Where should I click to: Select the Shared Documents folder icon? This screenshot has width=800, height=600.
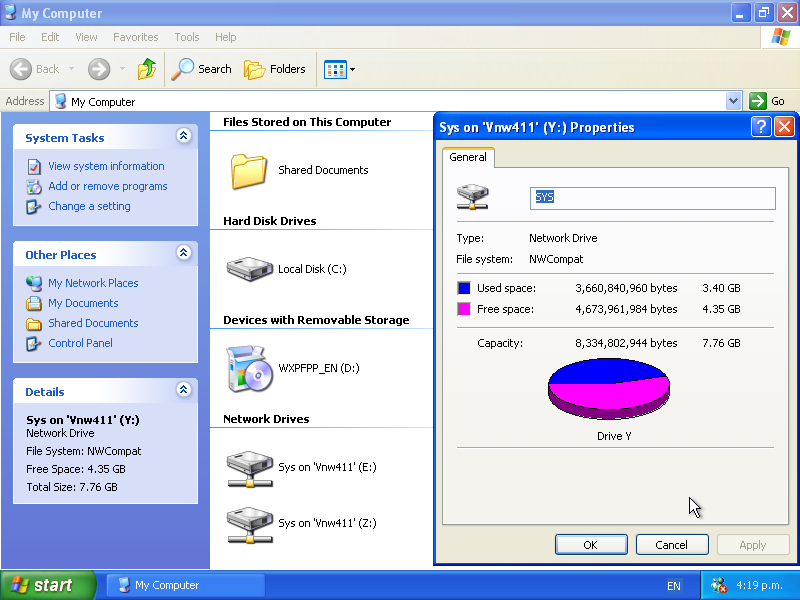[x=248, y=171]
